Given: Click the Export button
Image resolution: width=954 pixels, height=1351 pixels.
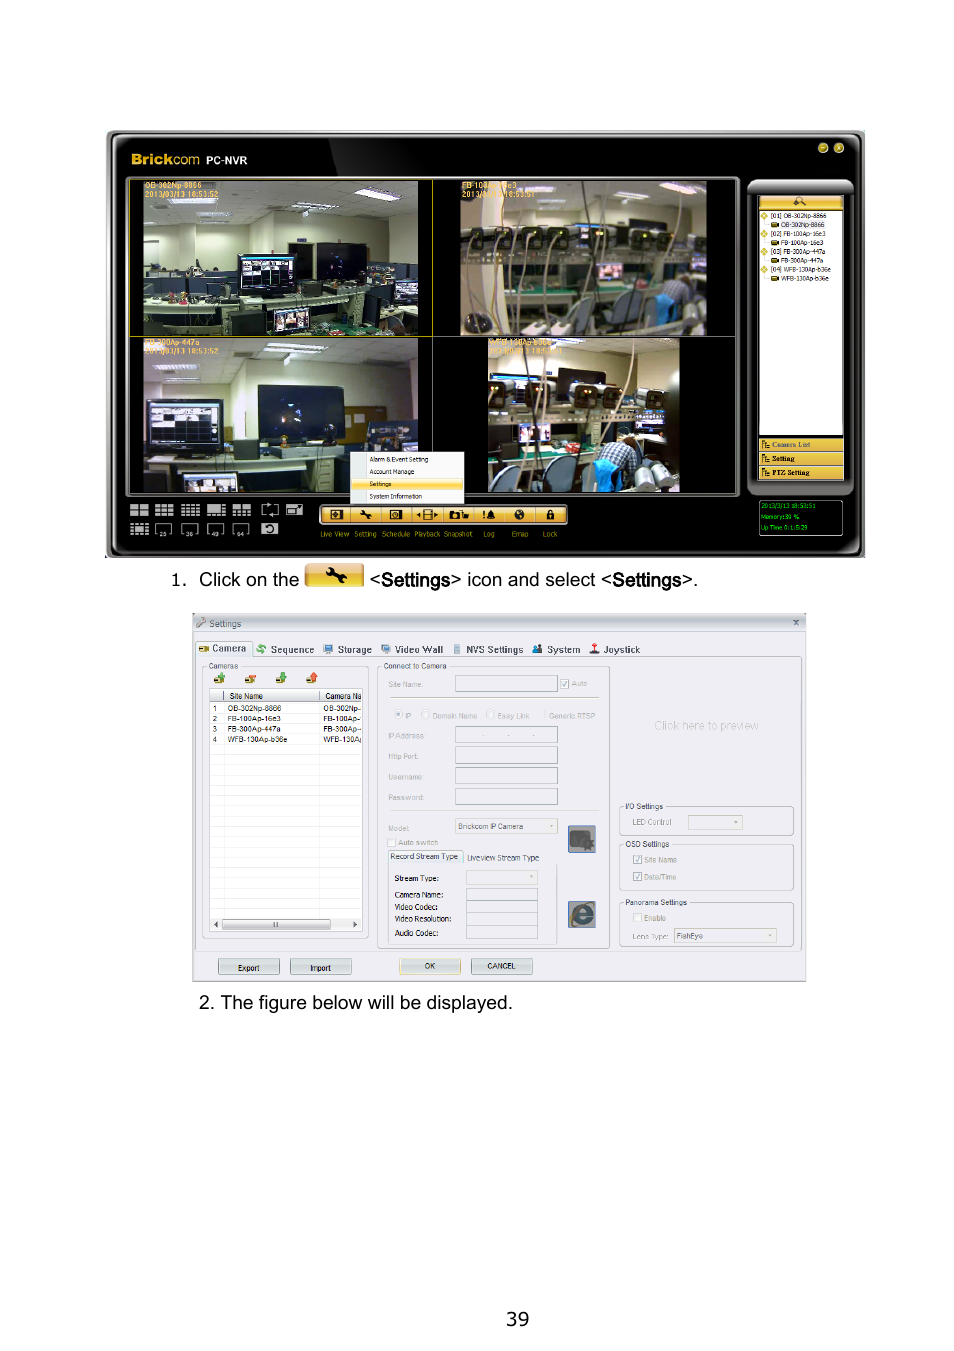Looking at the screenshot, I should click(249, 967).
